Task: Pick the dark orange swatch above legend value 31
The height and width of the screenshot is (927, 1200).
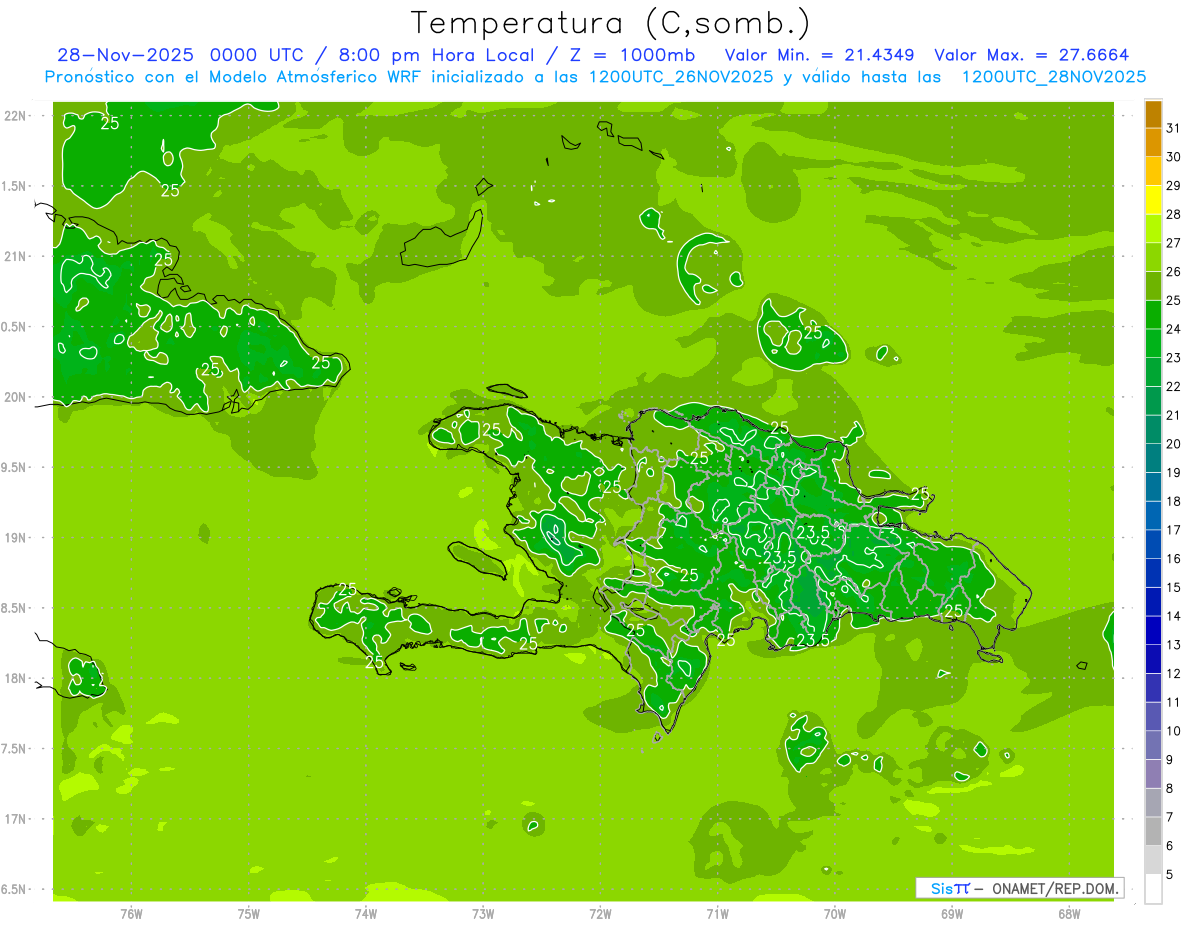Action: pos(1153,114)
